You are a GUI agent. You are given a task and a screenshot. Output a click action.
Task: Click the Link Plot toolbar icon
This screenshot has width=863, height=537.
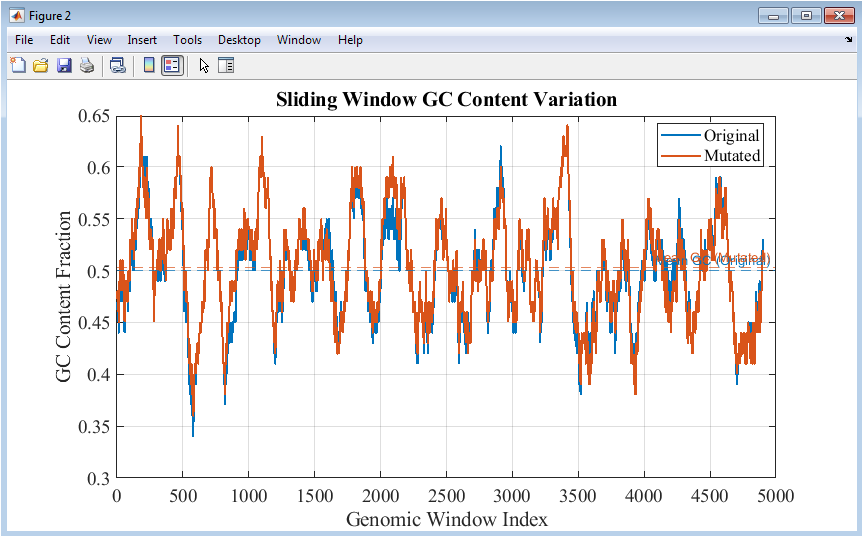pos(117,66)
